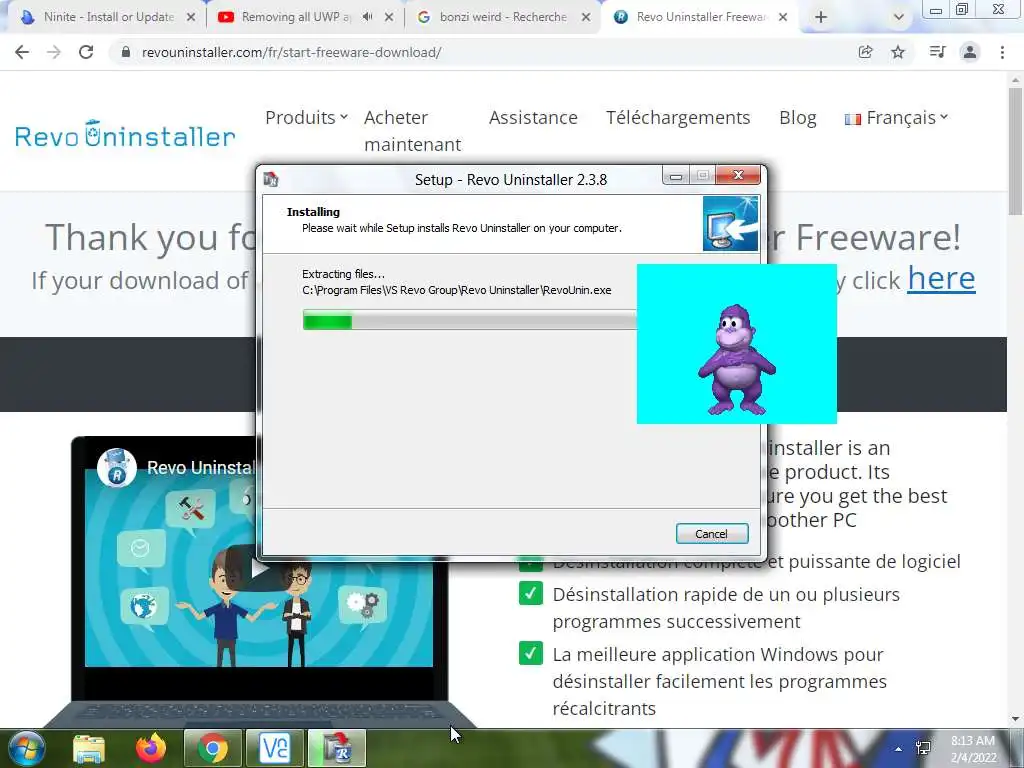Click the Setup window title icon

pos(271,179)
